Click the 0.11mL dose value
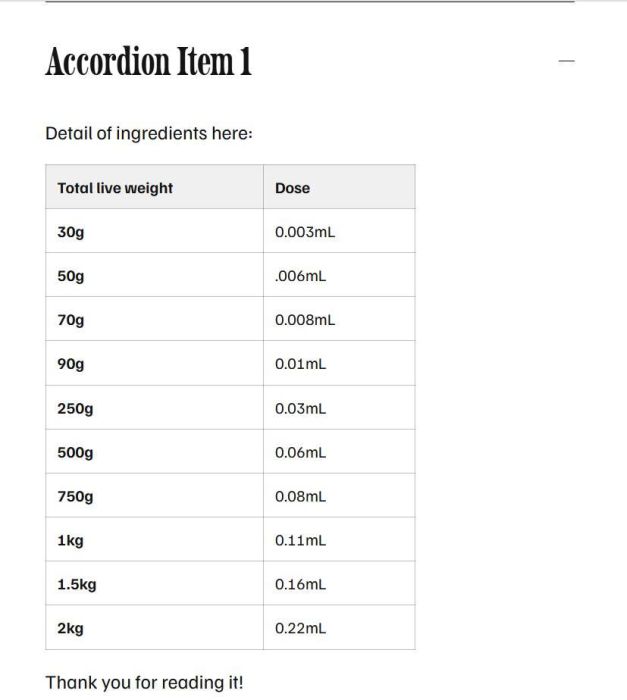This screenshot has width=627, height=700. pos(300,540)
